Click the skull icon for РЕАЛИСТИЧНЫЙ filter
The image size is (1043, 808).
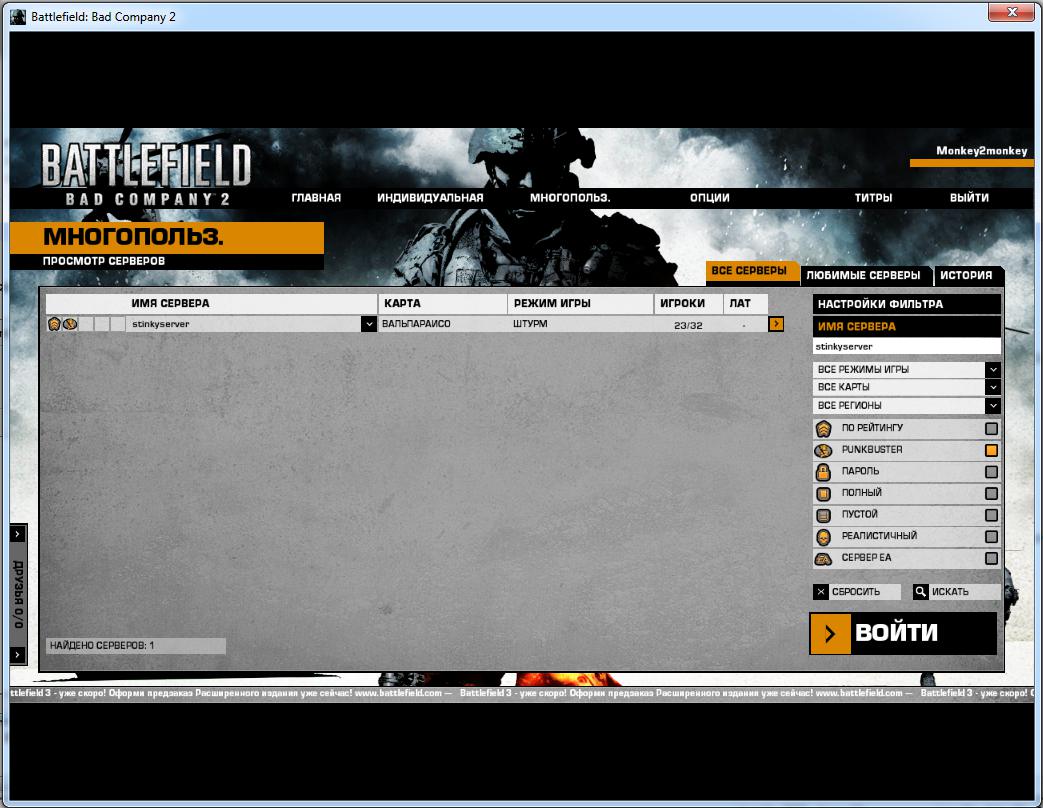point(823,537)
